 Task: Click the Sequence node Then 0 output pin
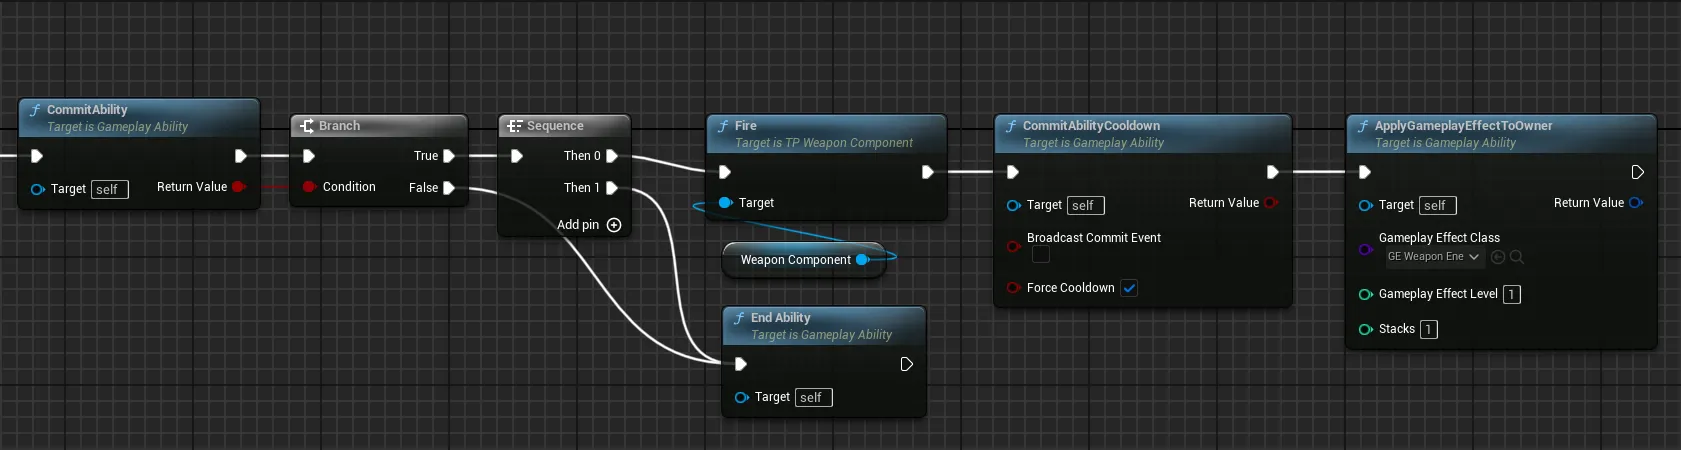tap(612, 156)
